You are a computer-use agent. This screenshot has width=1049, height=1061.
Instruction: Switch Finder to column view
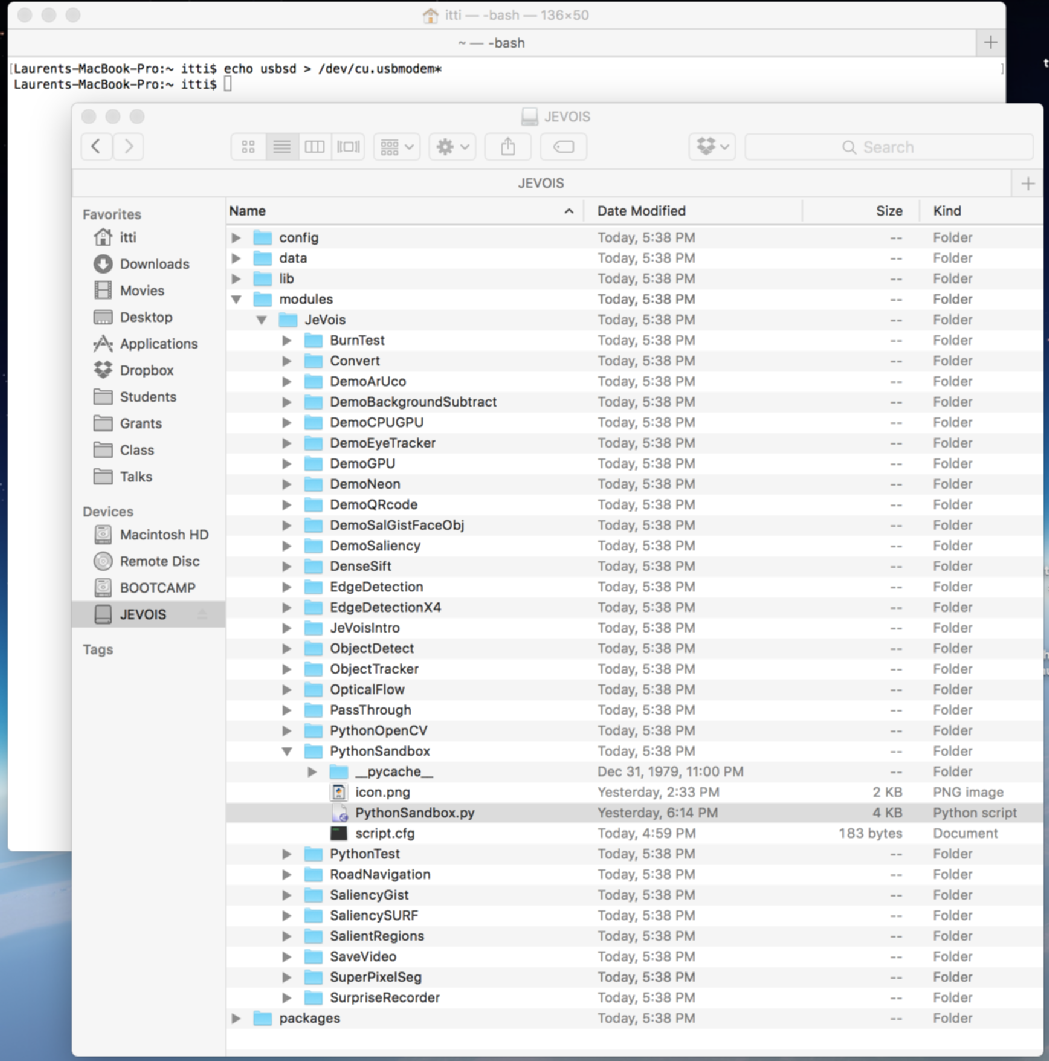click(x=315, y=147)
